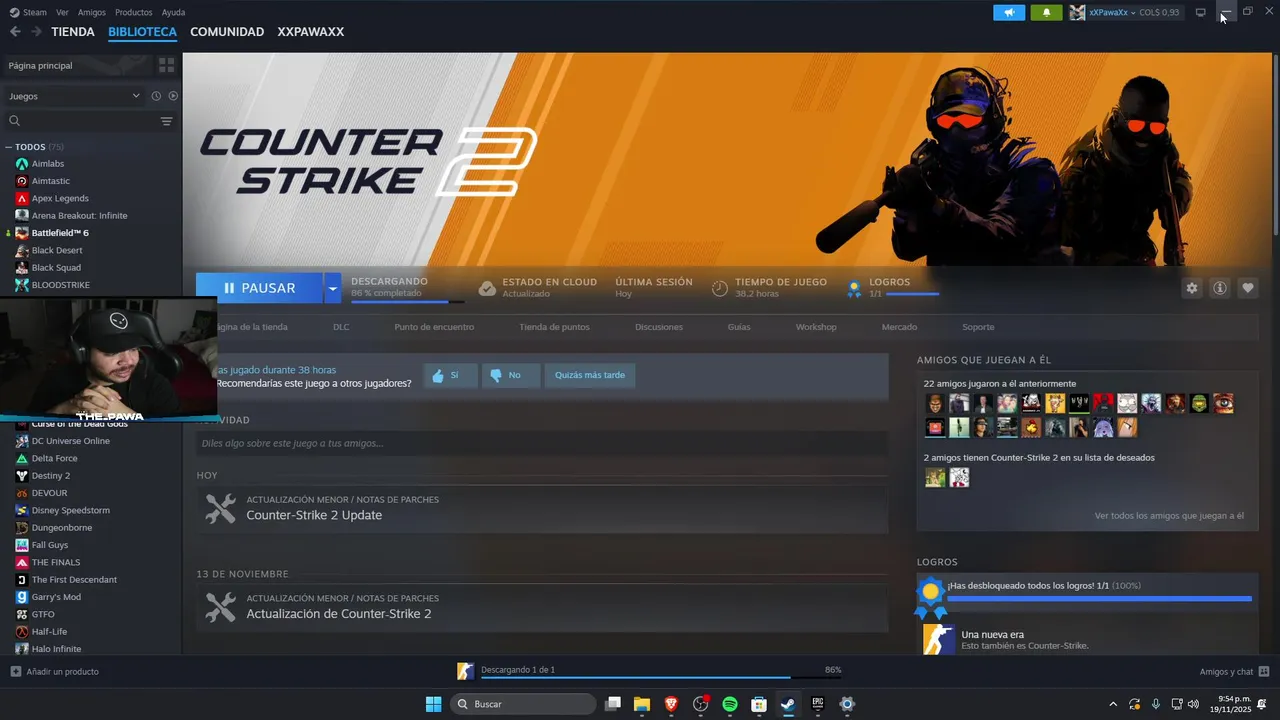
Task: Collapse the TODOS games category
Action: [10, 147]
